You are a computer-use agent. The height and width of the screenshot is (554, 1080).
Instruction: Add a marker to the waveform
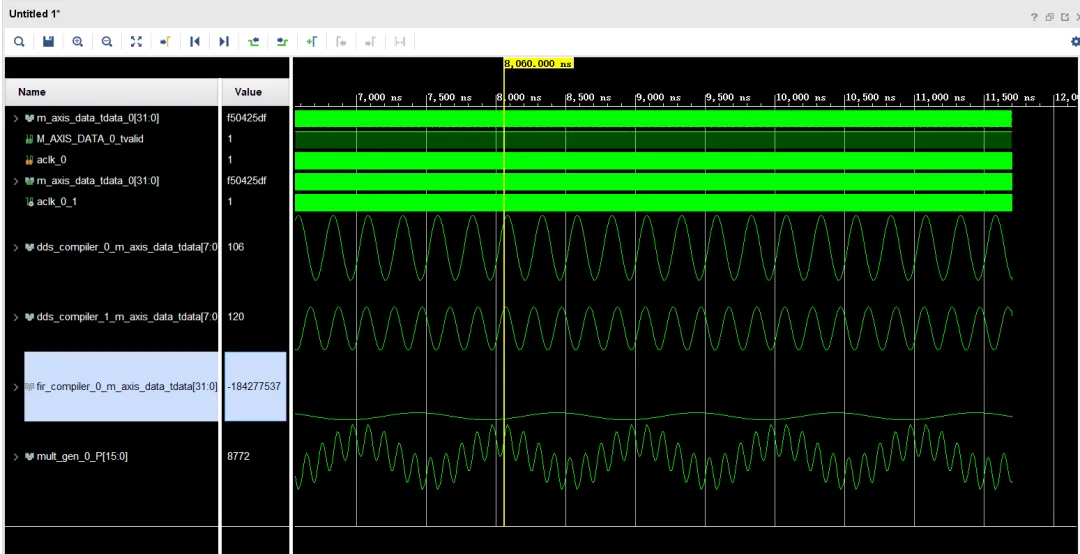pyautogui.click(x=312, y=41)
